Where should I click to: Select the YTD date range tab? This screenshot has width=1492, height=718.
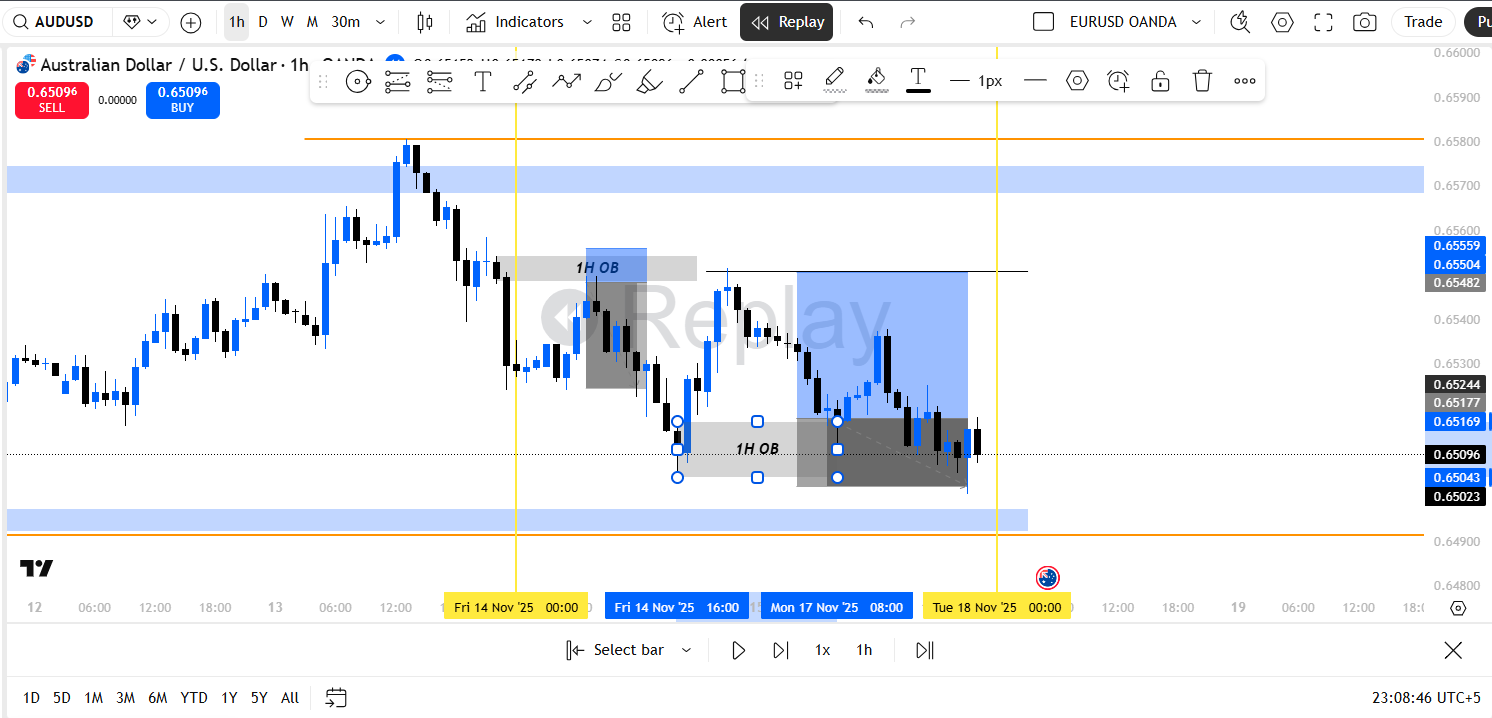click(194, 698)
